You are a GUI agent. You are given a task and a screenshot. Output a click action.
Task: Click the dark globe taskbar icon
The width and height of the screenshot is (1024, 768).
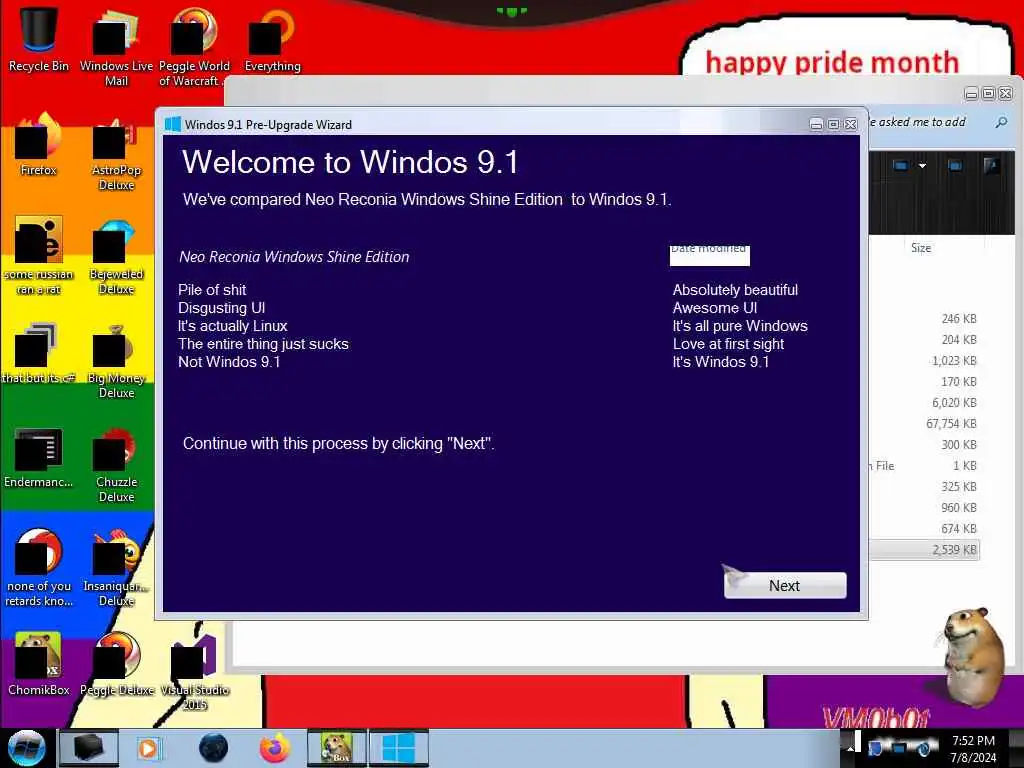214,748
